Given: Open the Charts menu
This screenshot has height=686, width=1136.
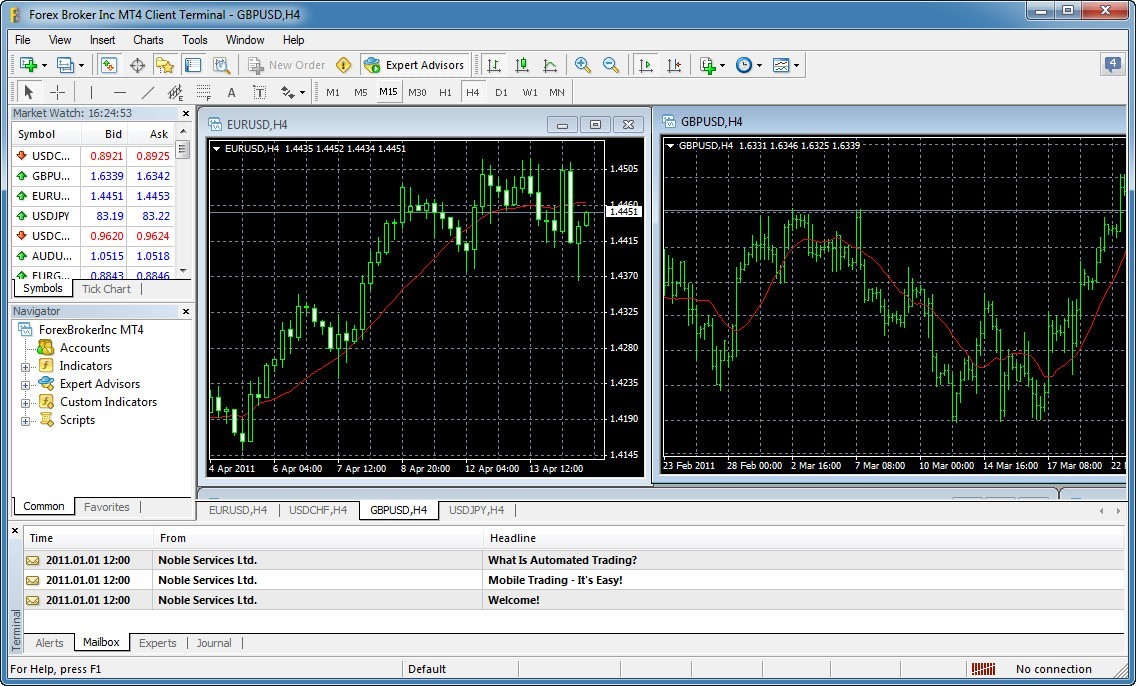Looking at the screenshot, I should tap(147, 40).
